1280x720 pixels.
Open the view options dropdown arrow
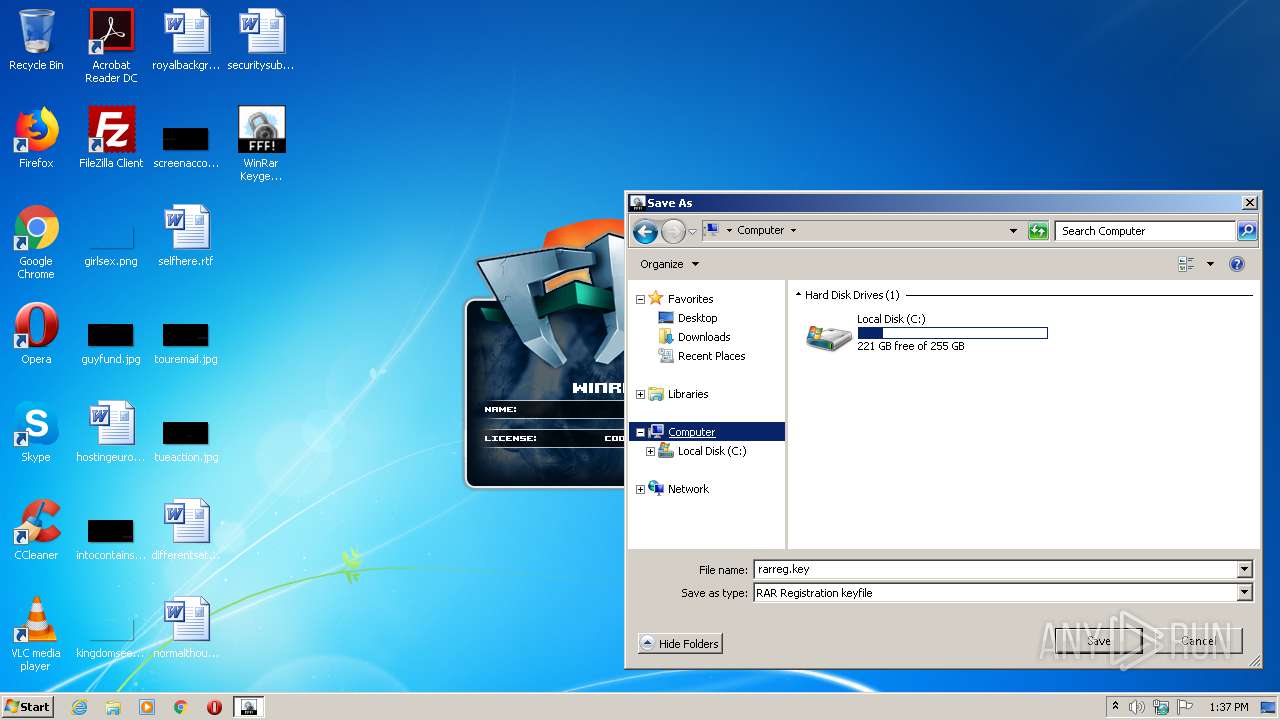[1210, 264]
